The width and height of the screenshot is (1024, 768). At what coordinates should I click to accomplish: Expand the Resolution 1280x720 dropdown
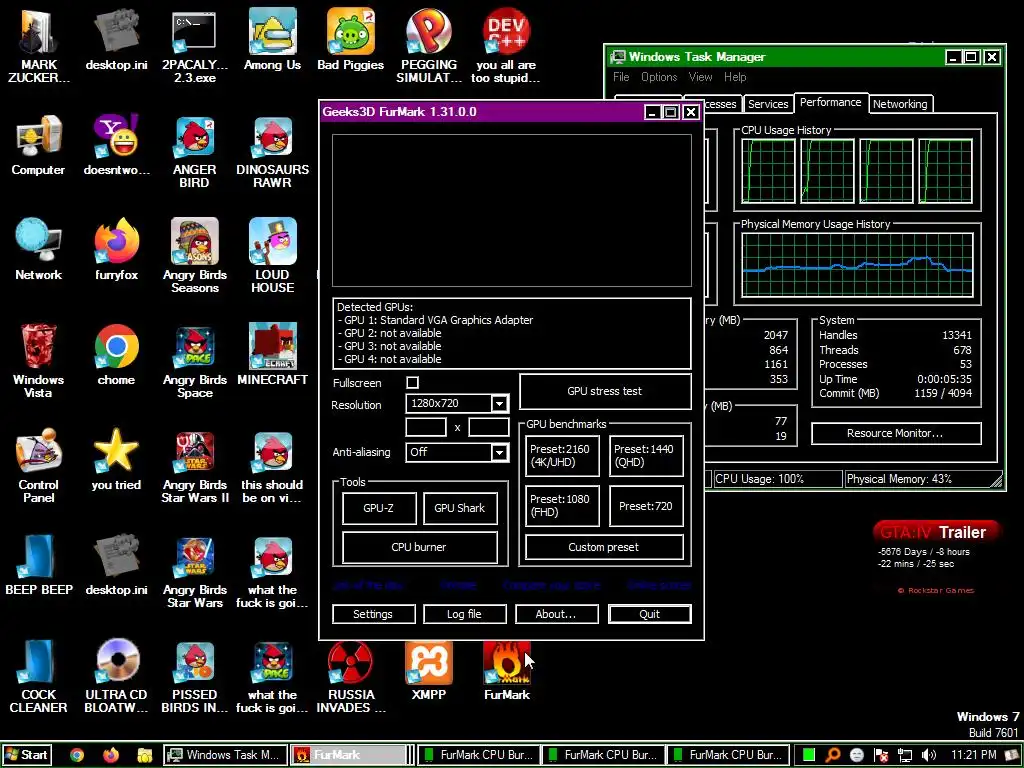click(499, 404)
